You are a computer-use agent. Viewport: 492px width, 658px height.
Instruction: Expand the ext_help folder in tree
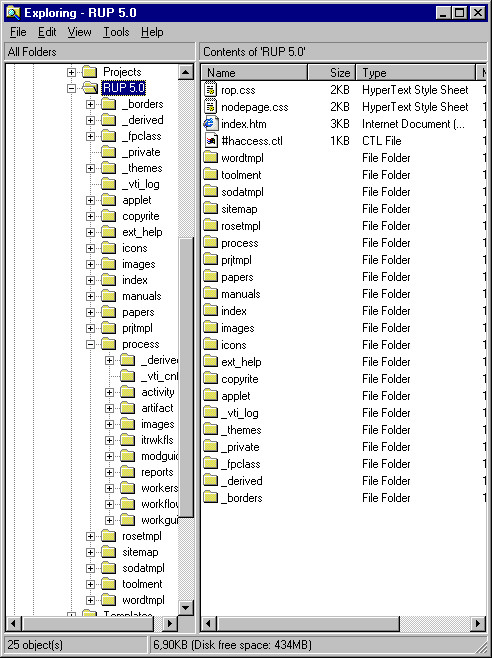click(x=90, y=232)
